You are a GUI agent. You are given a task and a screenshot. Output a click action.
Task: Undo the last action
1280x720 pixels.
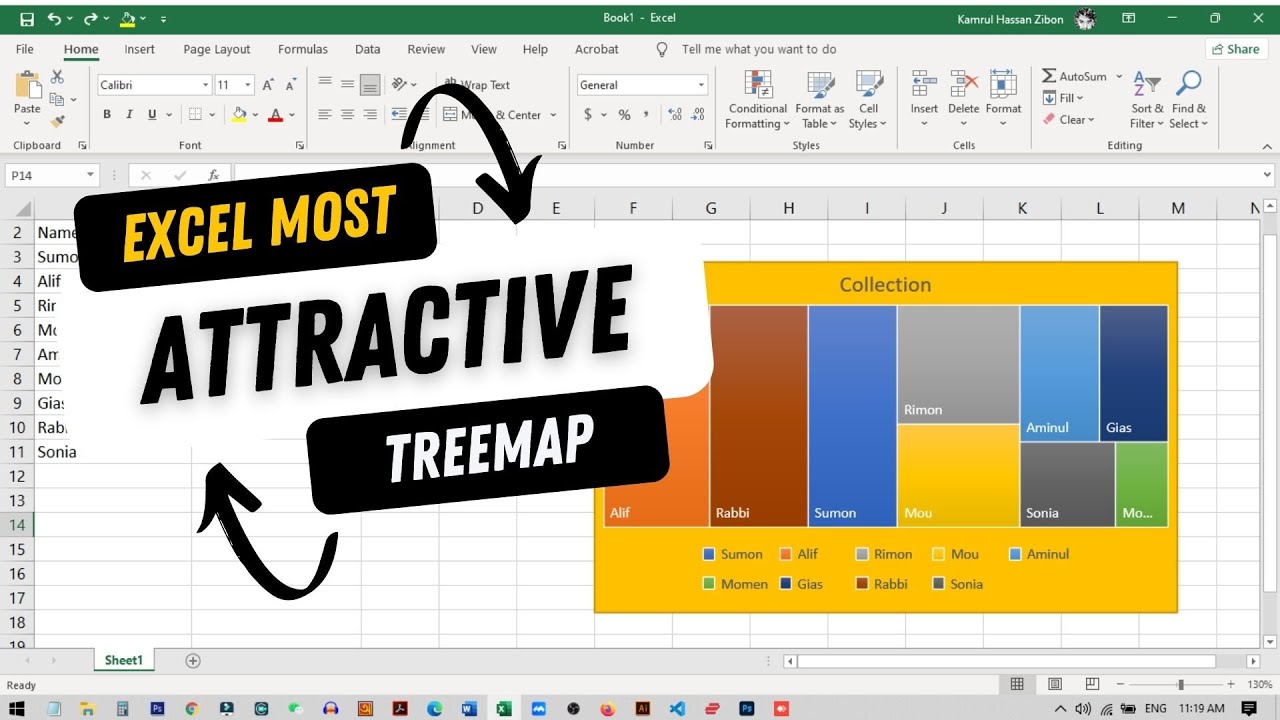pos(53,18)
